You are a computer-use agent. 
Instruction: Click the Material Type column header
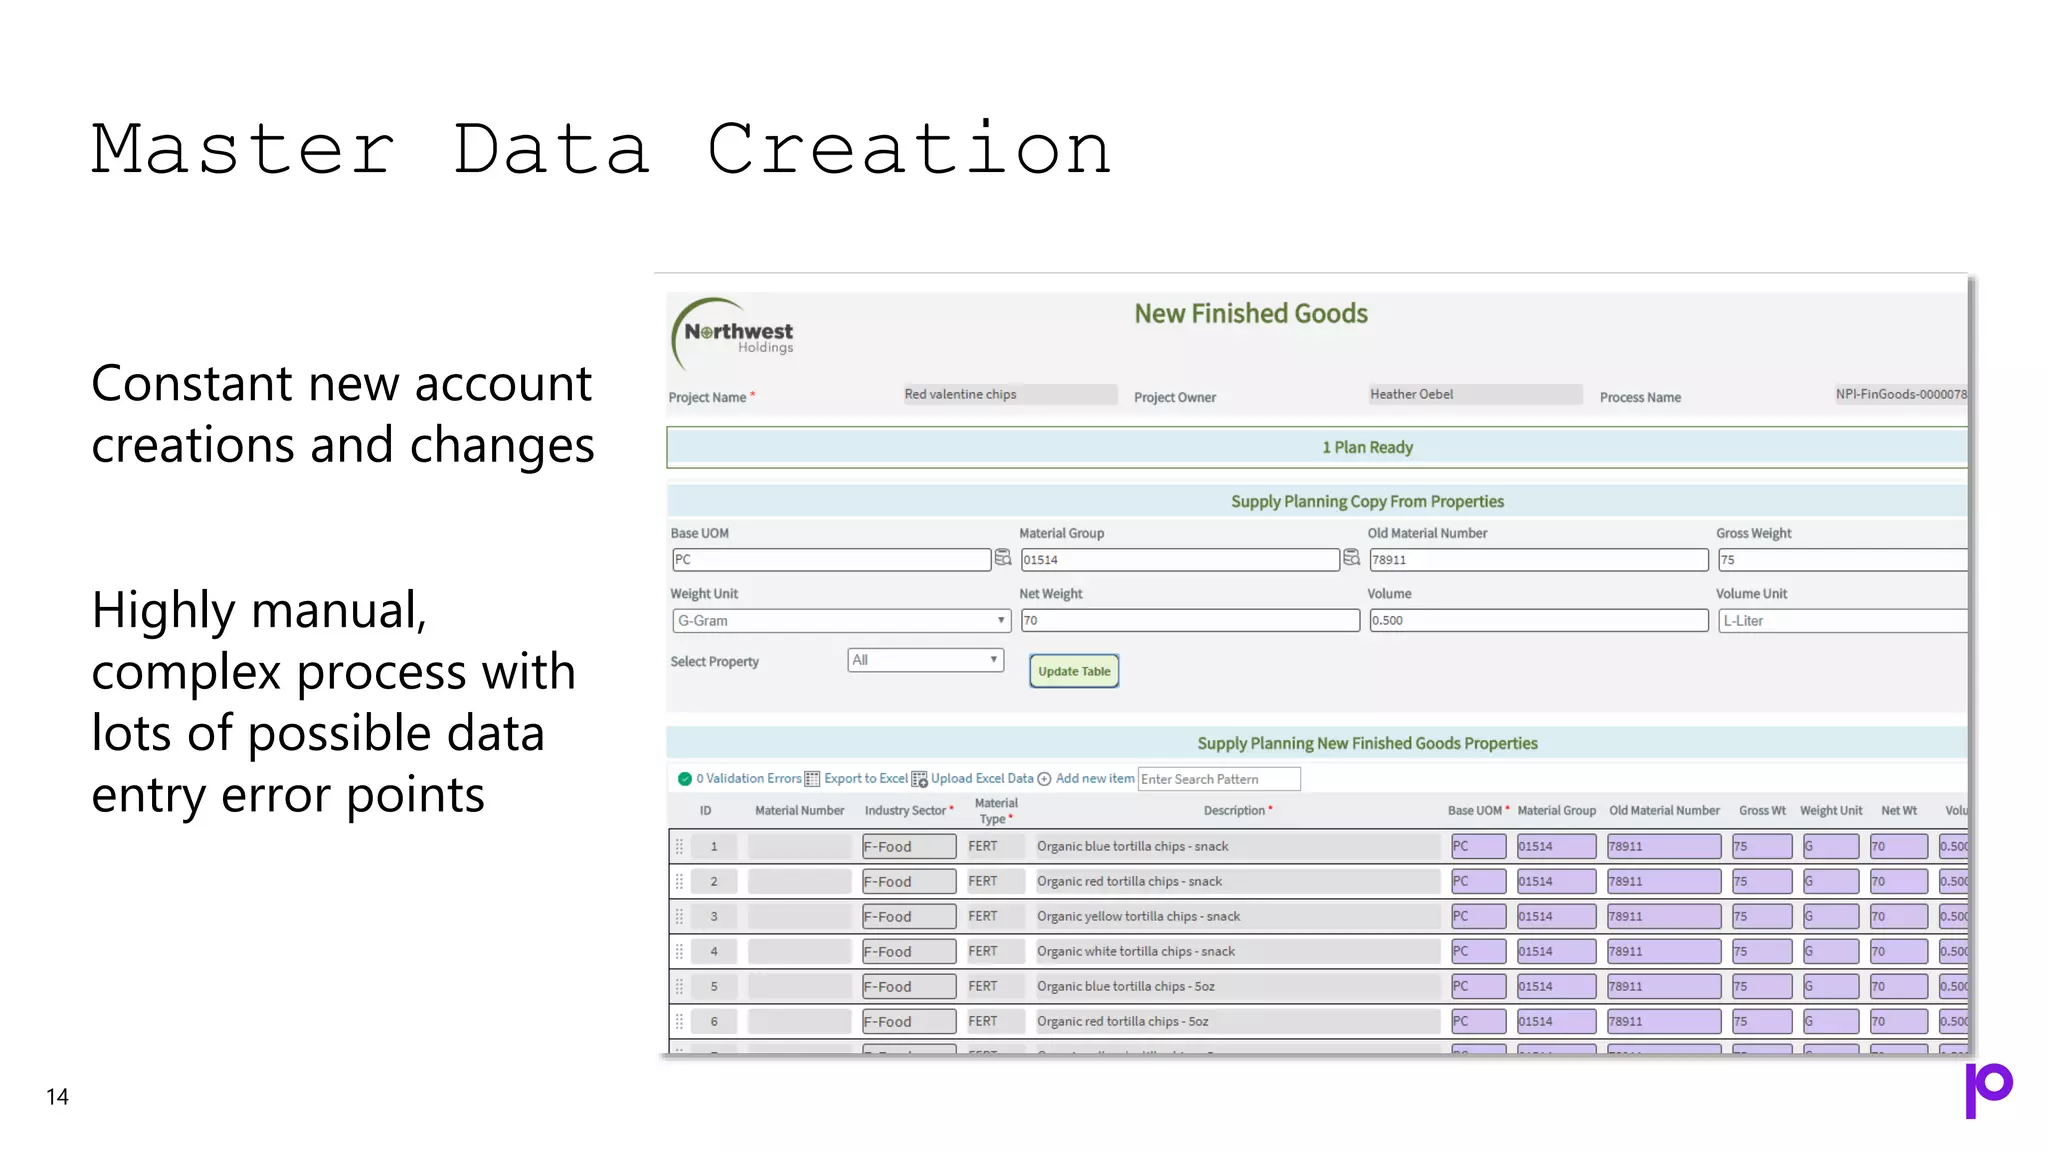tap(996, 811)
